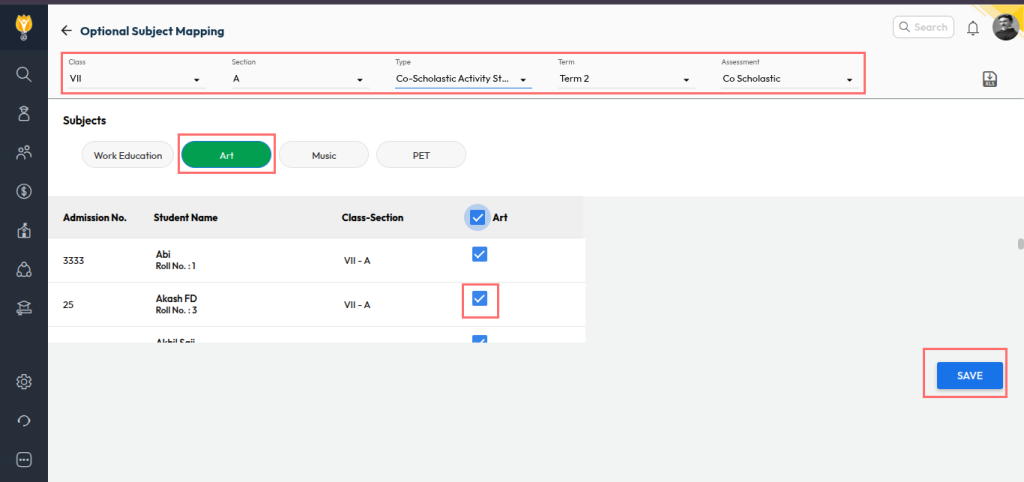Toggle the select-all Art header checkbox
The height and width of the screenshot is (482, 1024).
pyautogui.click(x=478, y=217)
